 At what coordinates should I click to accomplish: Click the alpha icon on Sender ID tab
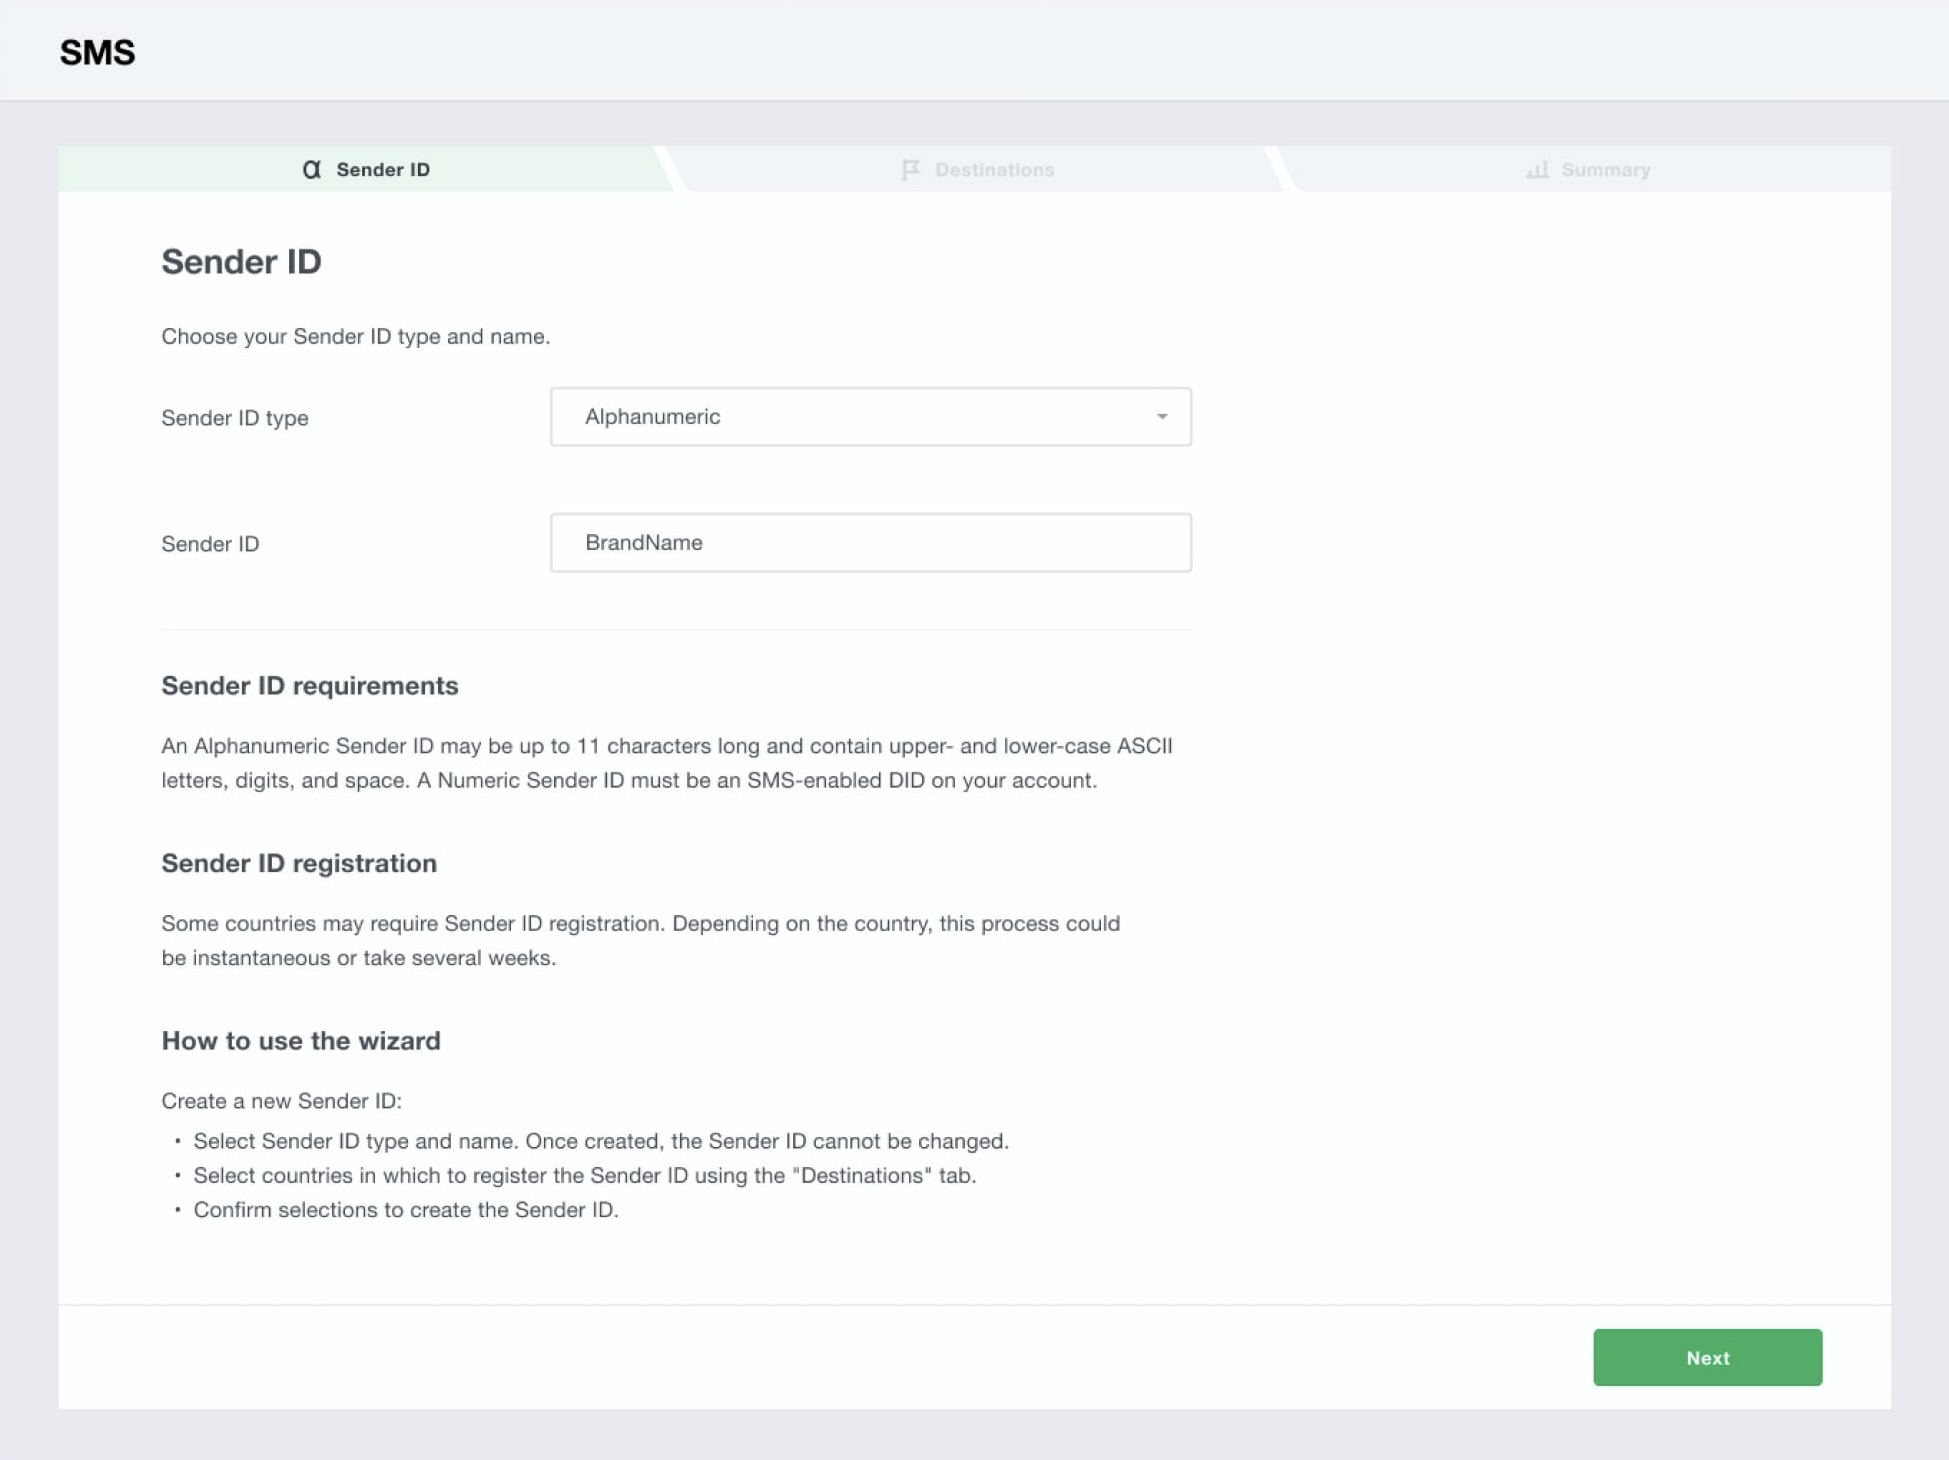[311, 170]
